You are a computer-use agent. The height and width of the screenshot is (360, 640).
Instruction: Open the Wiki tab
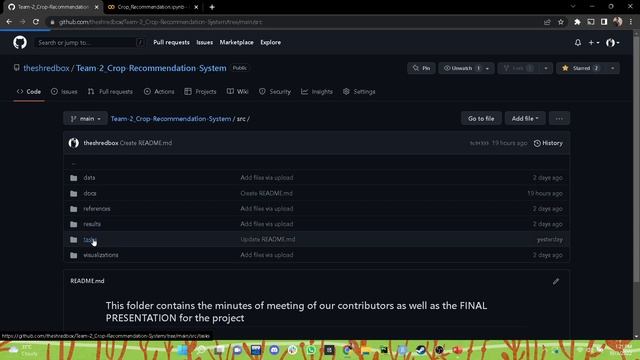click(x=238, y=91)
